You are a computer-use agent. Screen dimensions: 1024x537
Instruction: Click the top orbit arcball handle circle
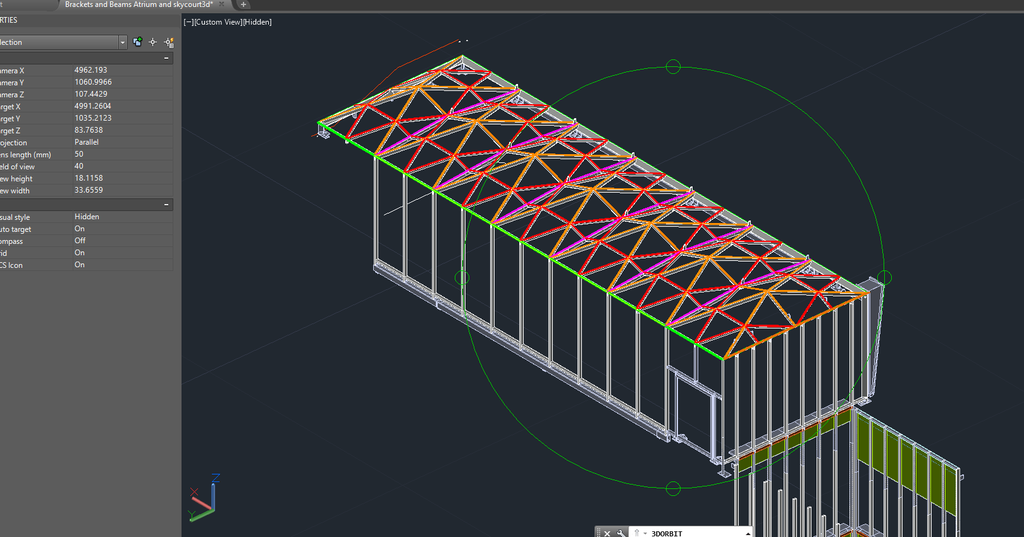tap(673, 67)
